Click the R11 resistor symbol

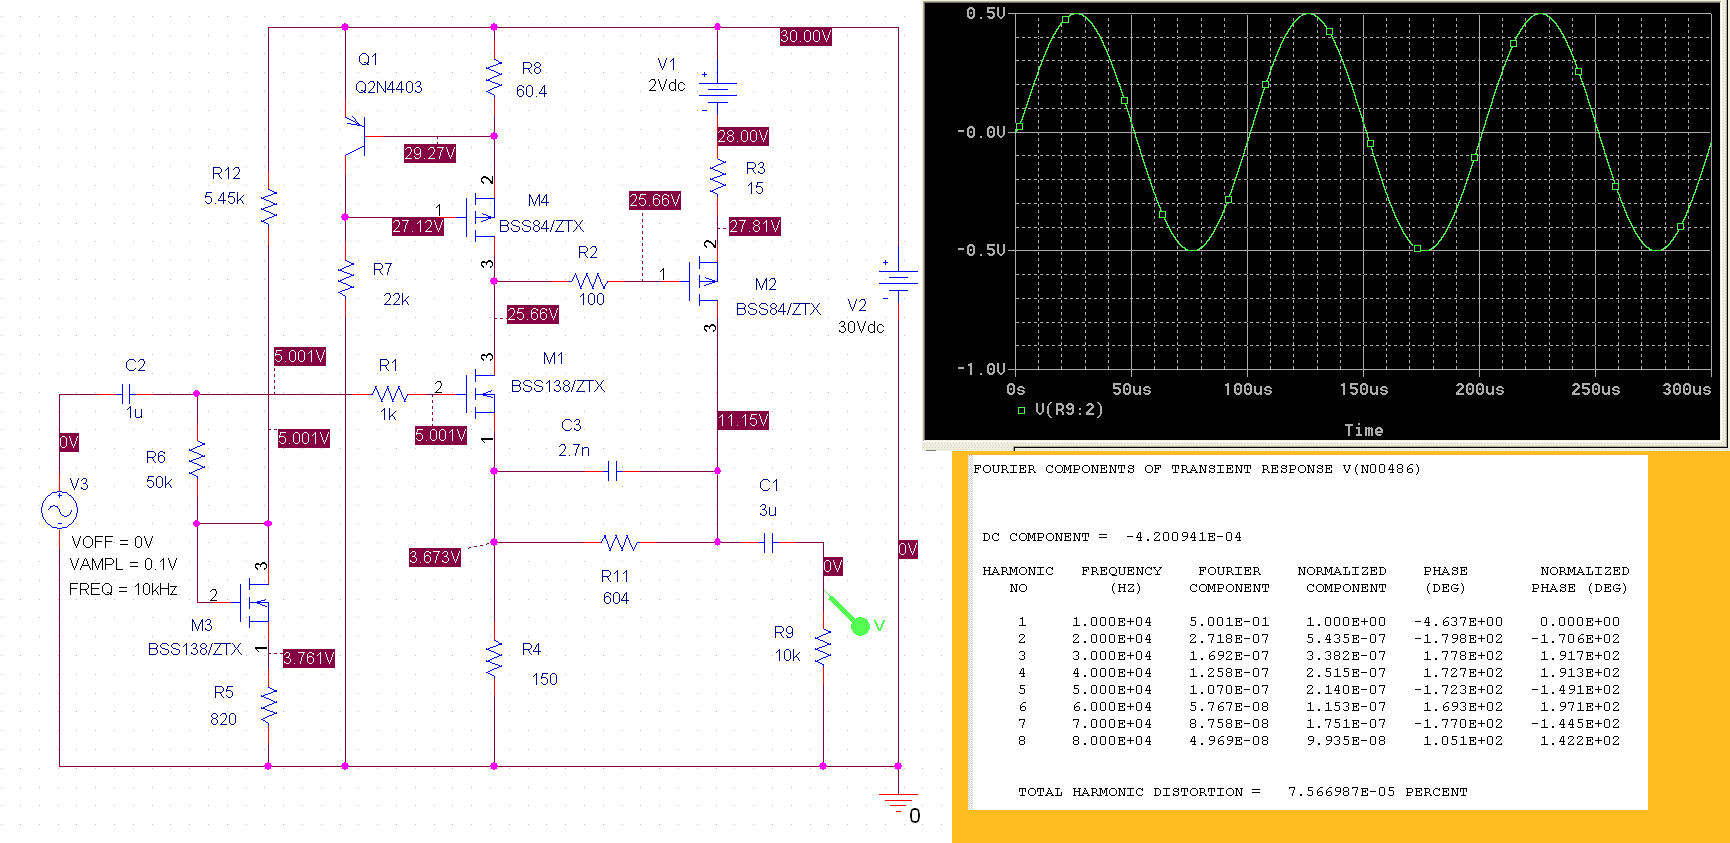click(x=620, y=543)
